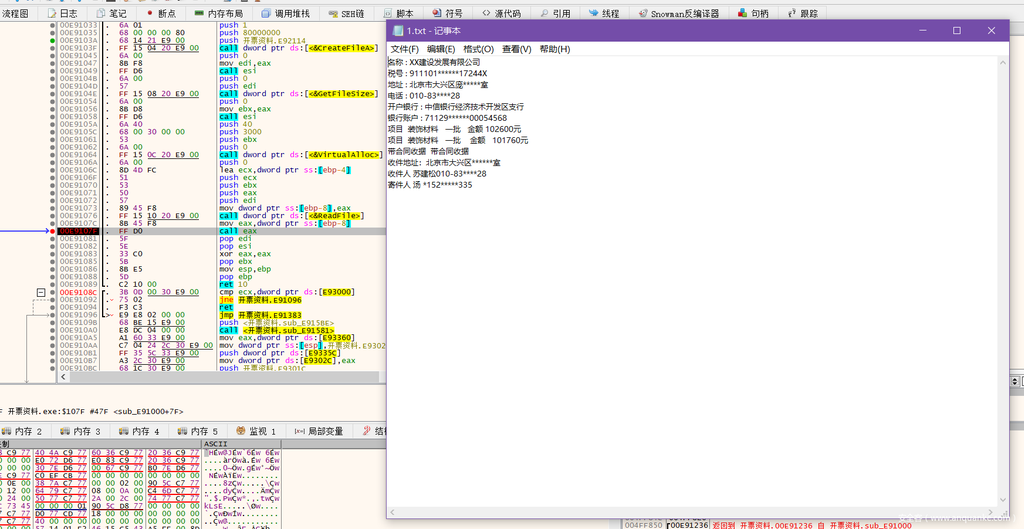Toggle breakpoint dot at address 00E91092
This screenshot has height=529, width=1024.
pos(52,299)
